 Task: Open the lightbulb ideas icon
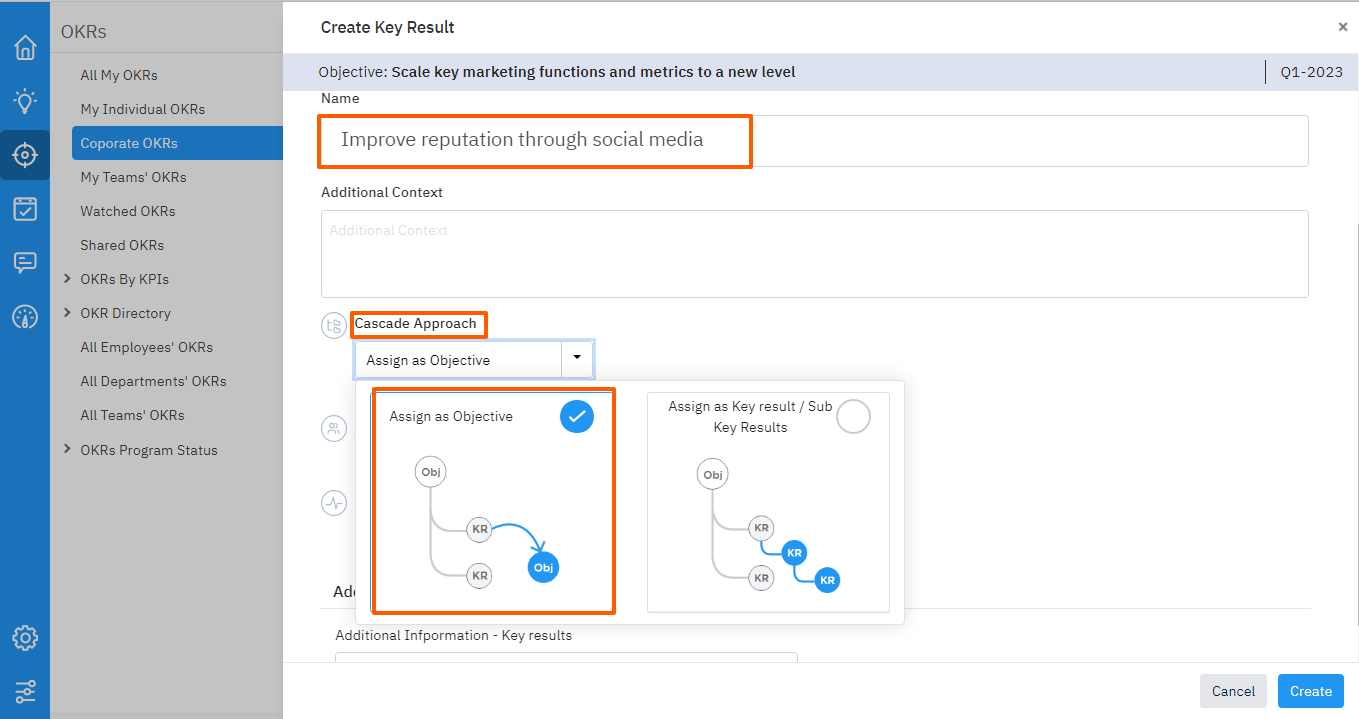click(25, 101)
